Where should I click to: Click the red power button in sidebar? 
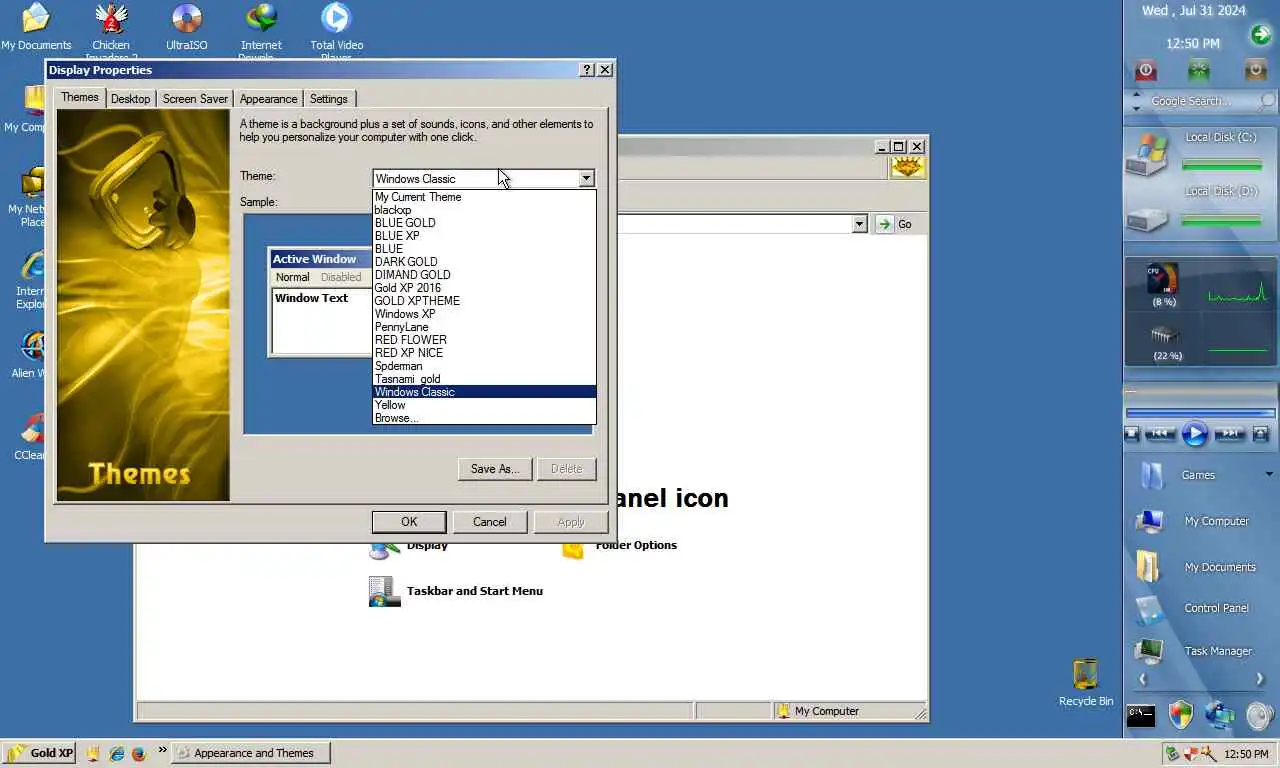[x=1146, y=70]
